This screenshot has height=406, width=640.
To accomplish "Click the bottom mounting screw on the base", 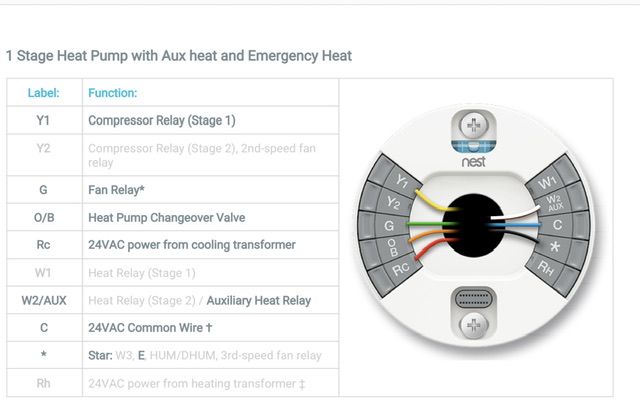I will coord(474,323).
